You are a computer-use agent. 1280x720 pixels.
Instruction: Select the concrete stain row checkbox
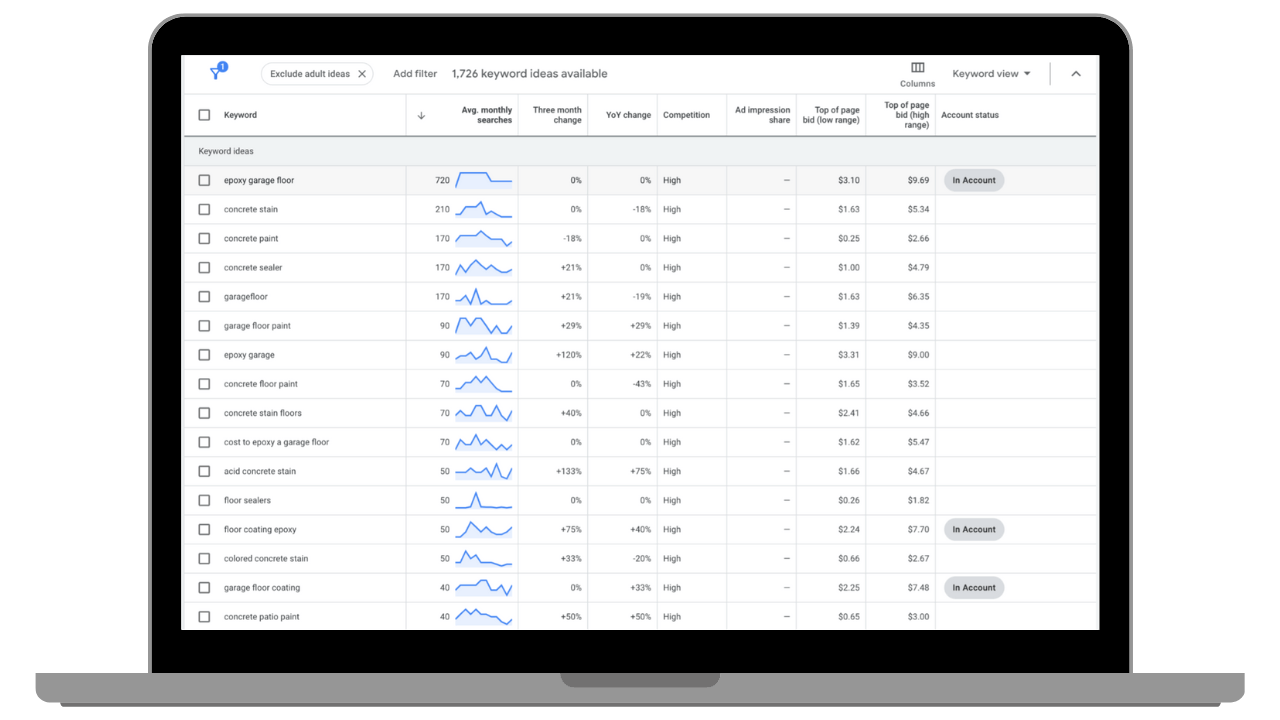tap(204, 209)
